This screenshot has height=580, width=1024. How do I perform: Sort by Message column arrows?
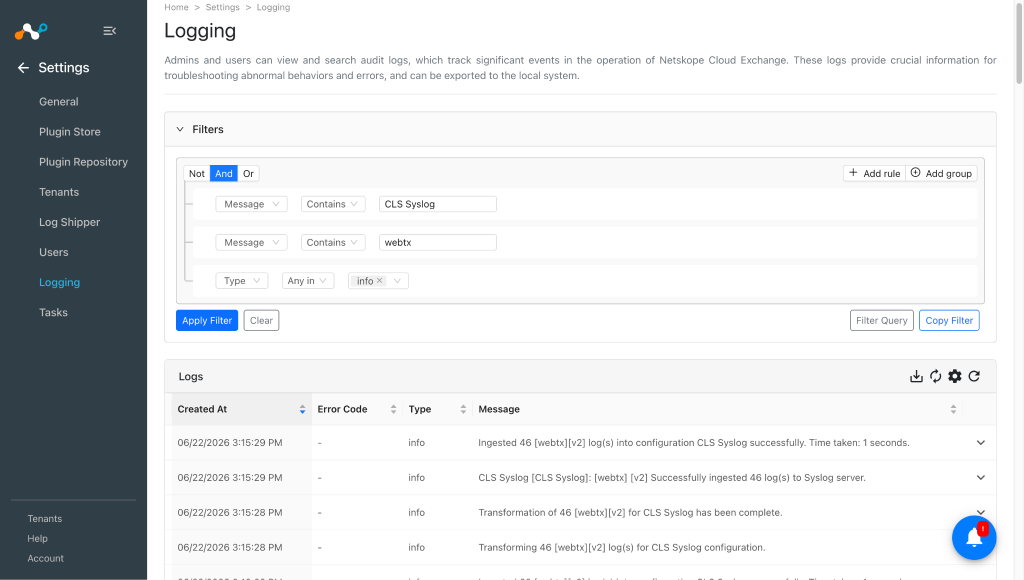[x=953, y=410]
